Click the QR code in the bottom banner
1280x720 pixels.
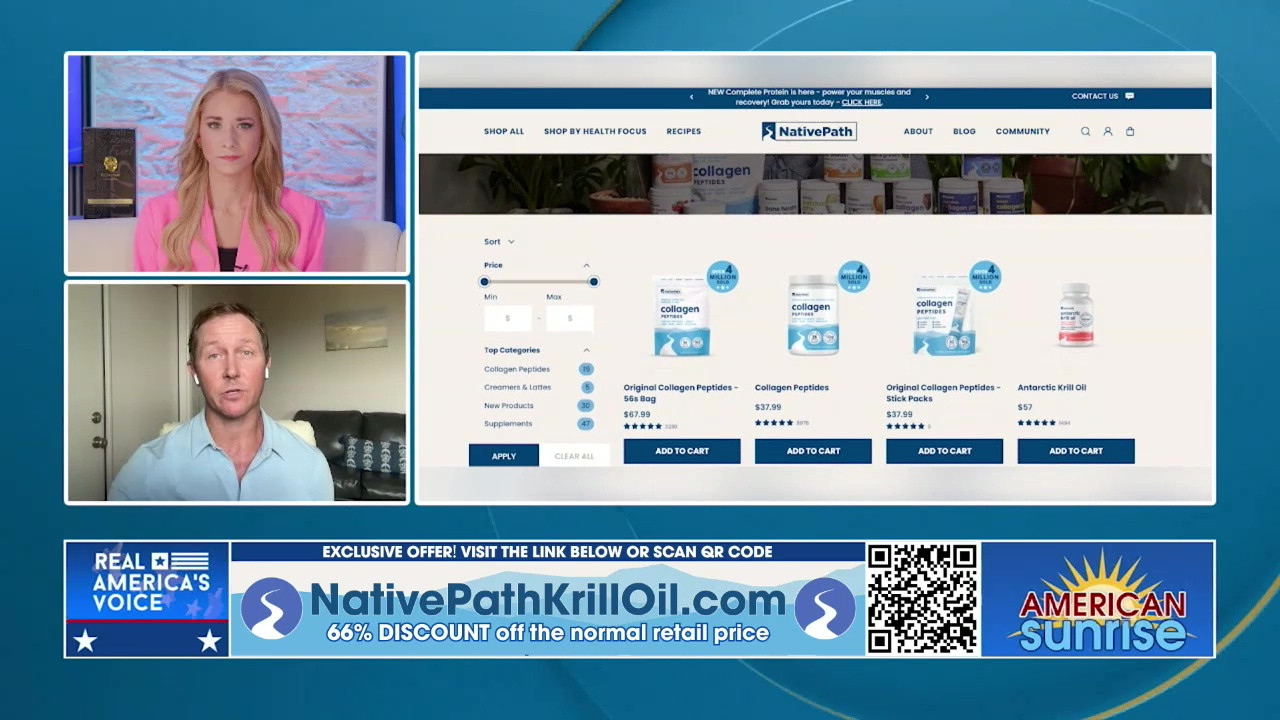[x=922, y=599]
